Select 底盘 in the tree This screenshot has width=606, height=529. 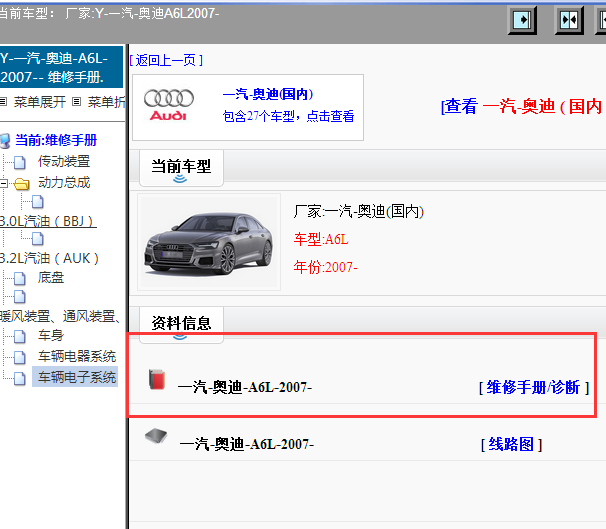pyautogui.click(x=51, y=277)
